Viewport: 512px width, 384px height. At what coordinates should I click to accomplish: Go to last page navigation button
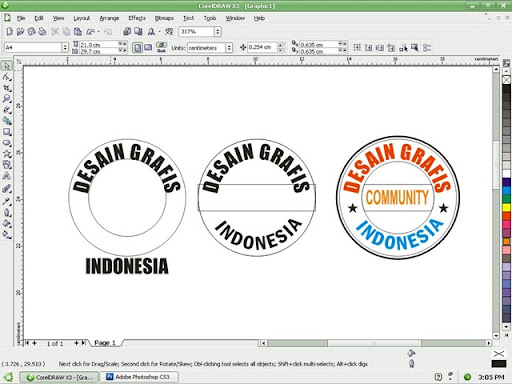(83, 343)
